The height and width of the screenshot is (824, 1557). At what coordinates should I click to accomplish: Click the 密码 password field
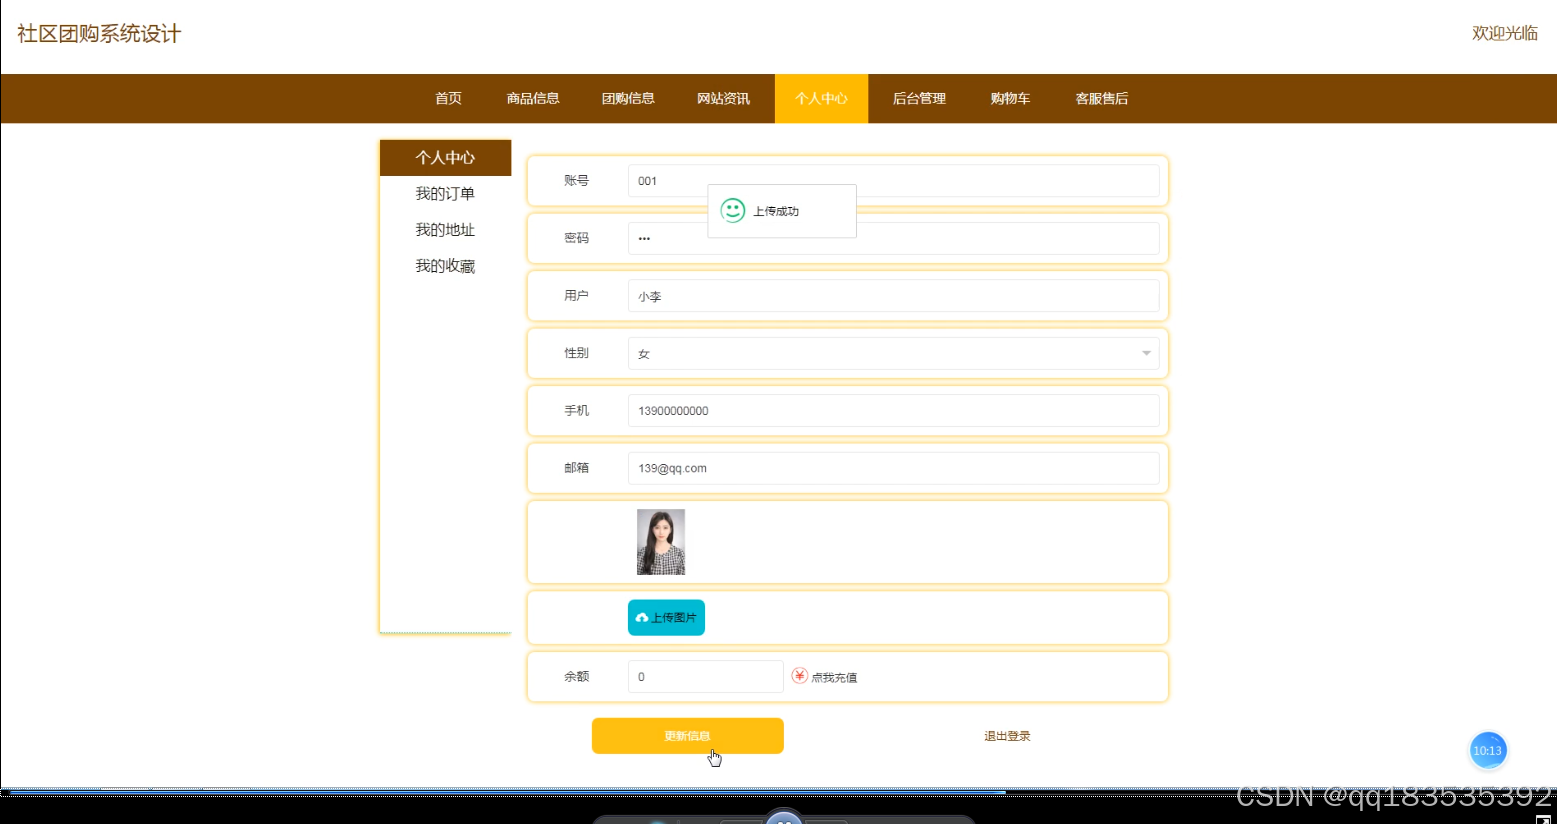[x=893, y=238]
